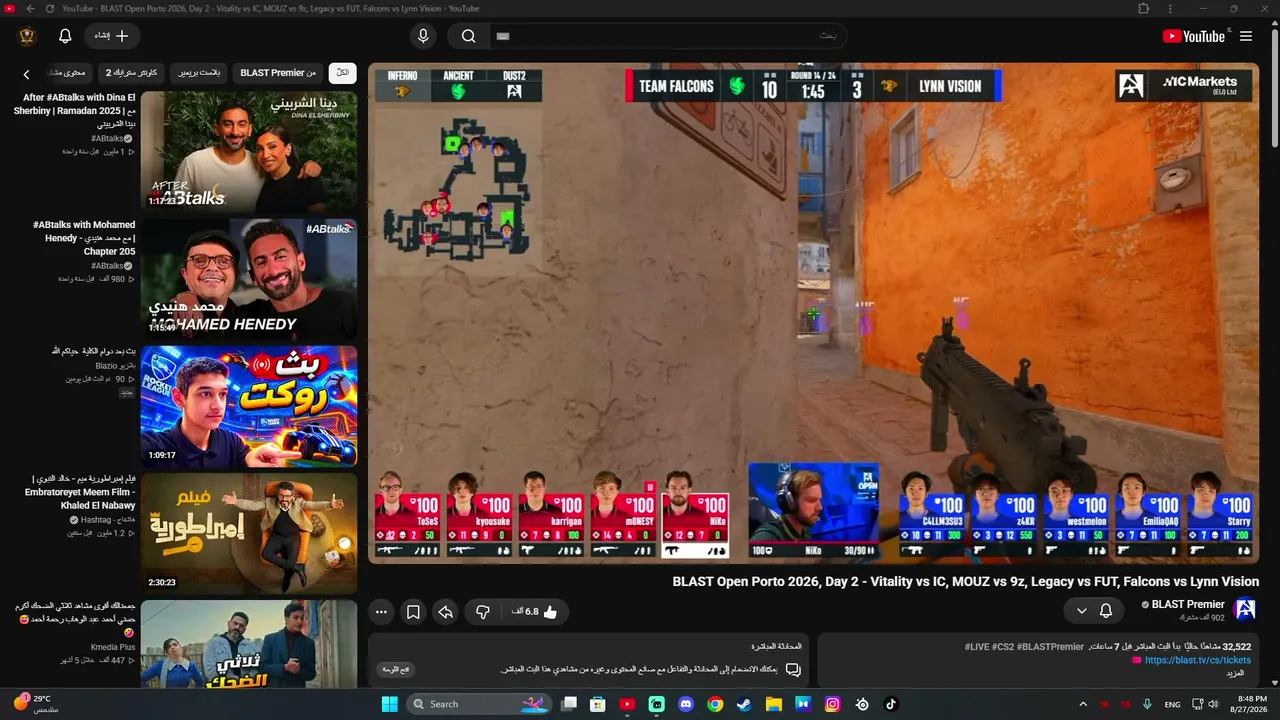Open the Embratoreyet Meem film thumbnail
Screen dimensions: 1280x720
click(249, 533)
